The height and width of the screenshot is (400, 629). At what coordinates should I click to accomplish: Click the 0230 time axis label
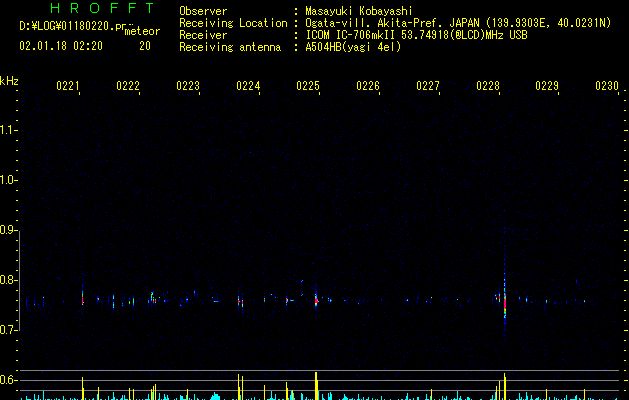coord(607,86)
